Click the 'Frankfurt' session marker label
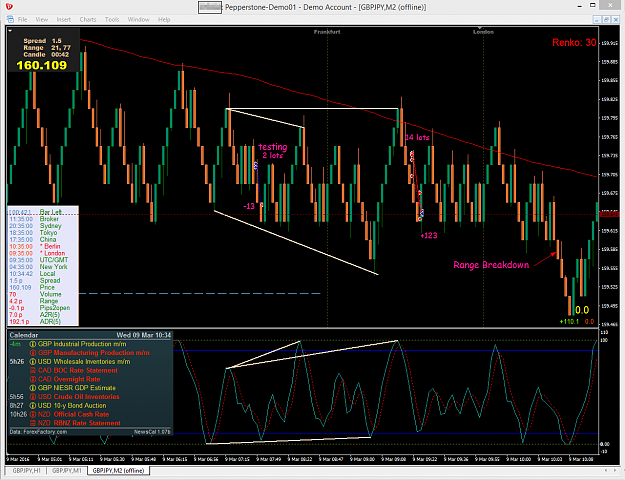 327,32
